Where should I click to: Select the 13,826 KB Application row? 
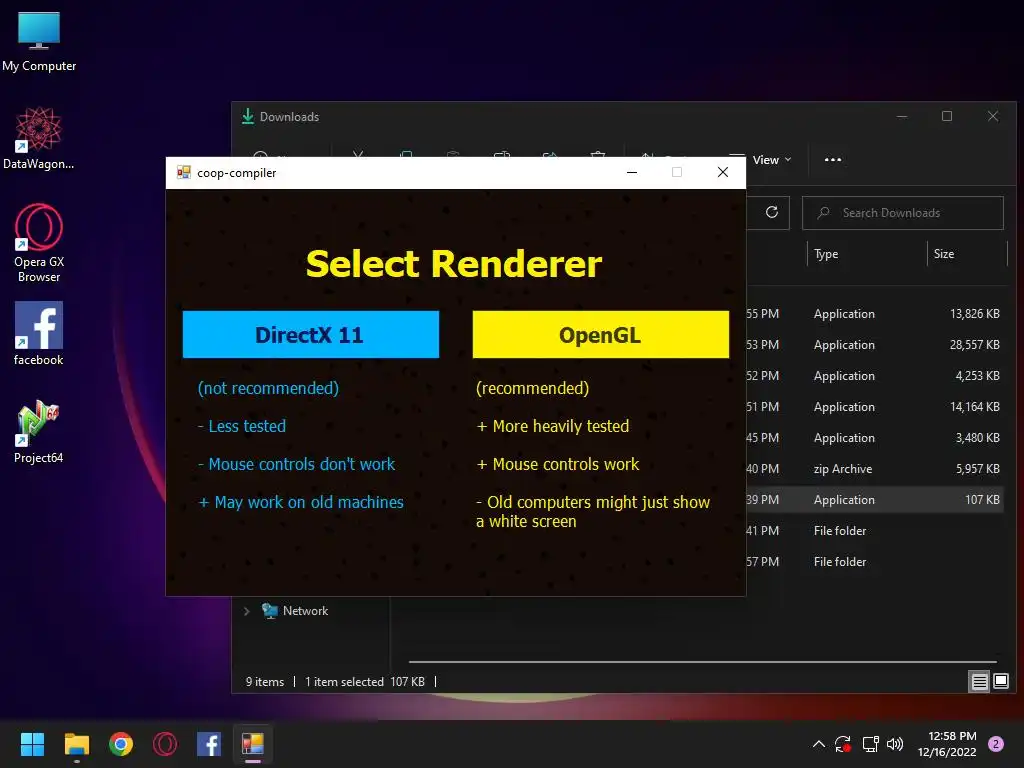click(x=875, y=313)
